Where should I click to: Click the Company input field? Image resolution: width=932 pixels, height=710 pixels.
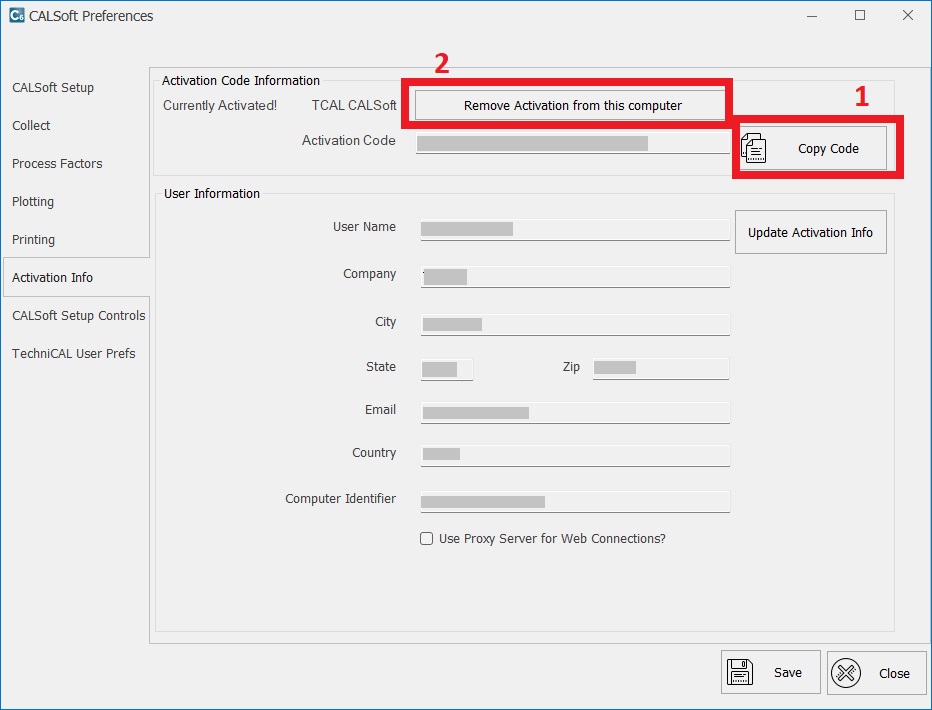tap(575, 277)
